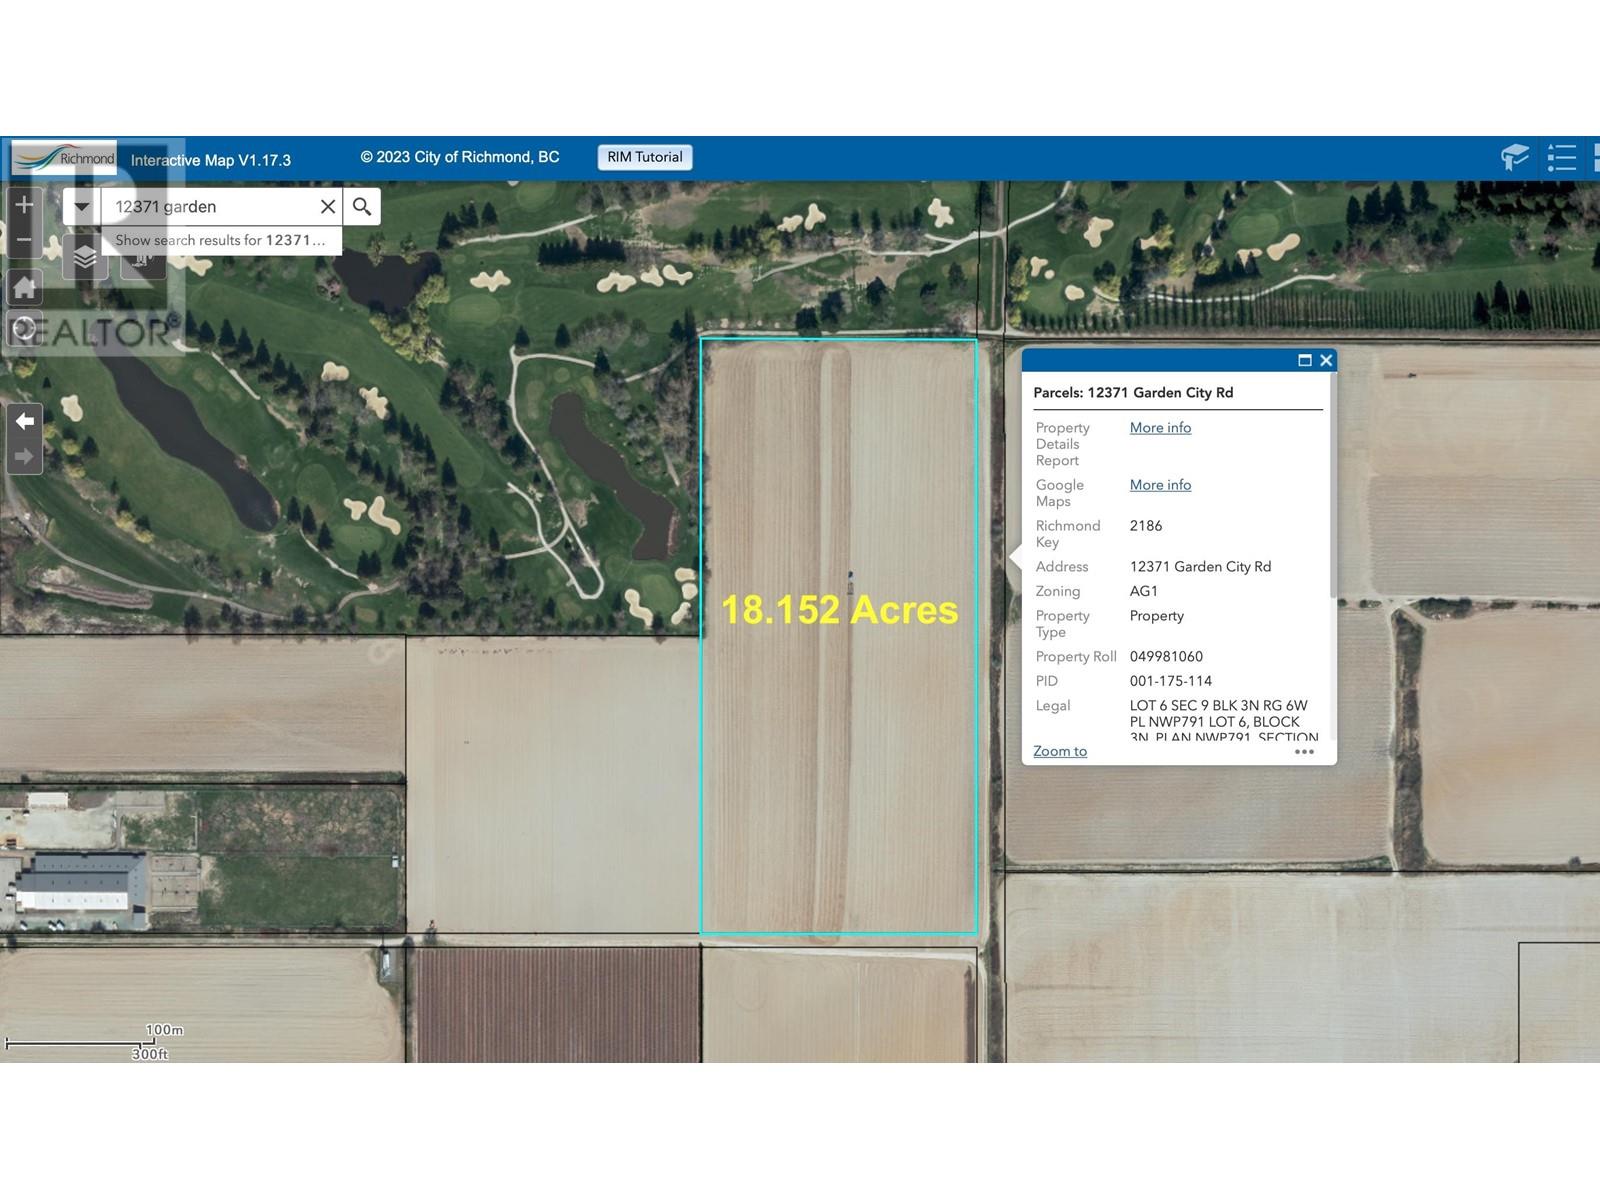The width and height of the screenshot is (1600, 1200).
Task: Find my location on the map
Action: [24, 328]
